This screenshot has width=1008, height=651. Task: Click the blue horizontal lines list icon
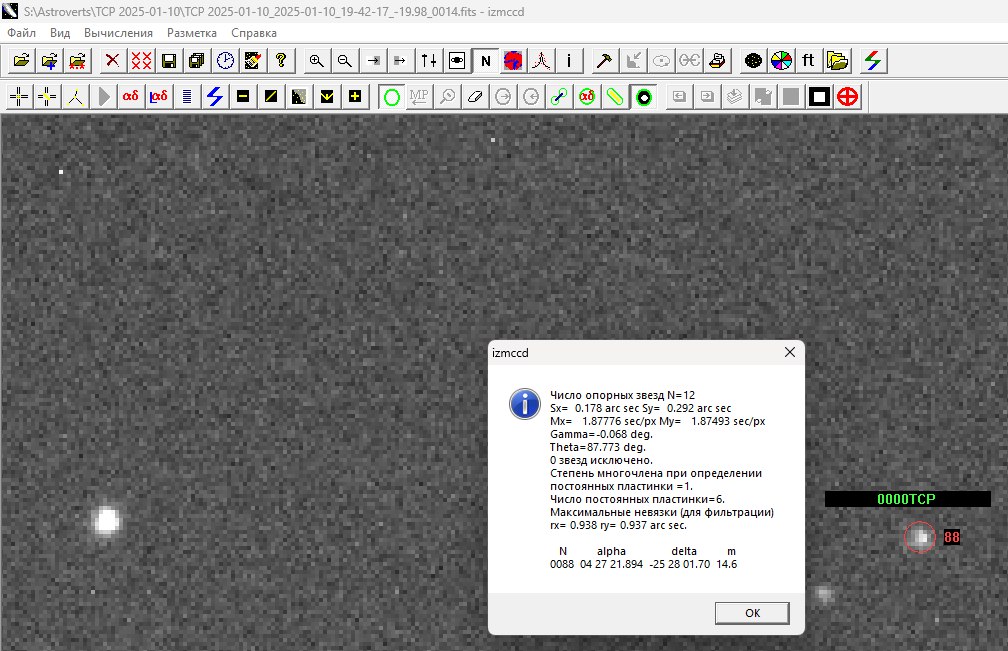coord(187,97)
